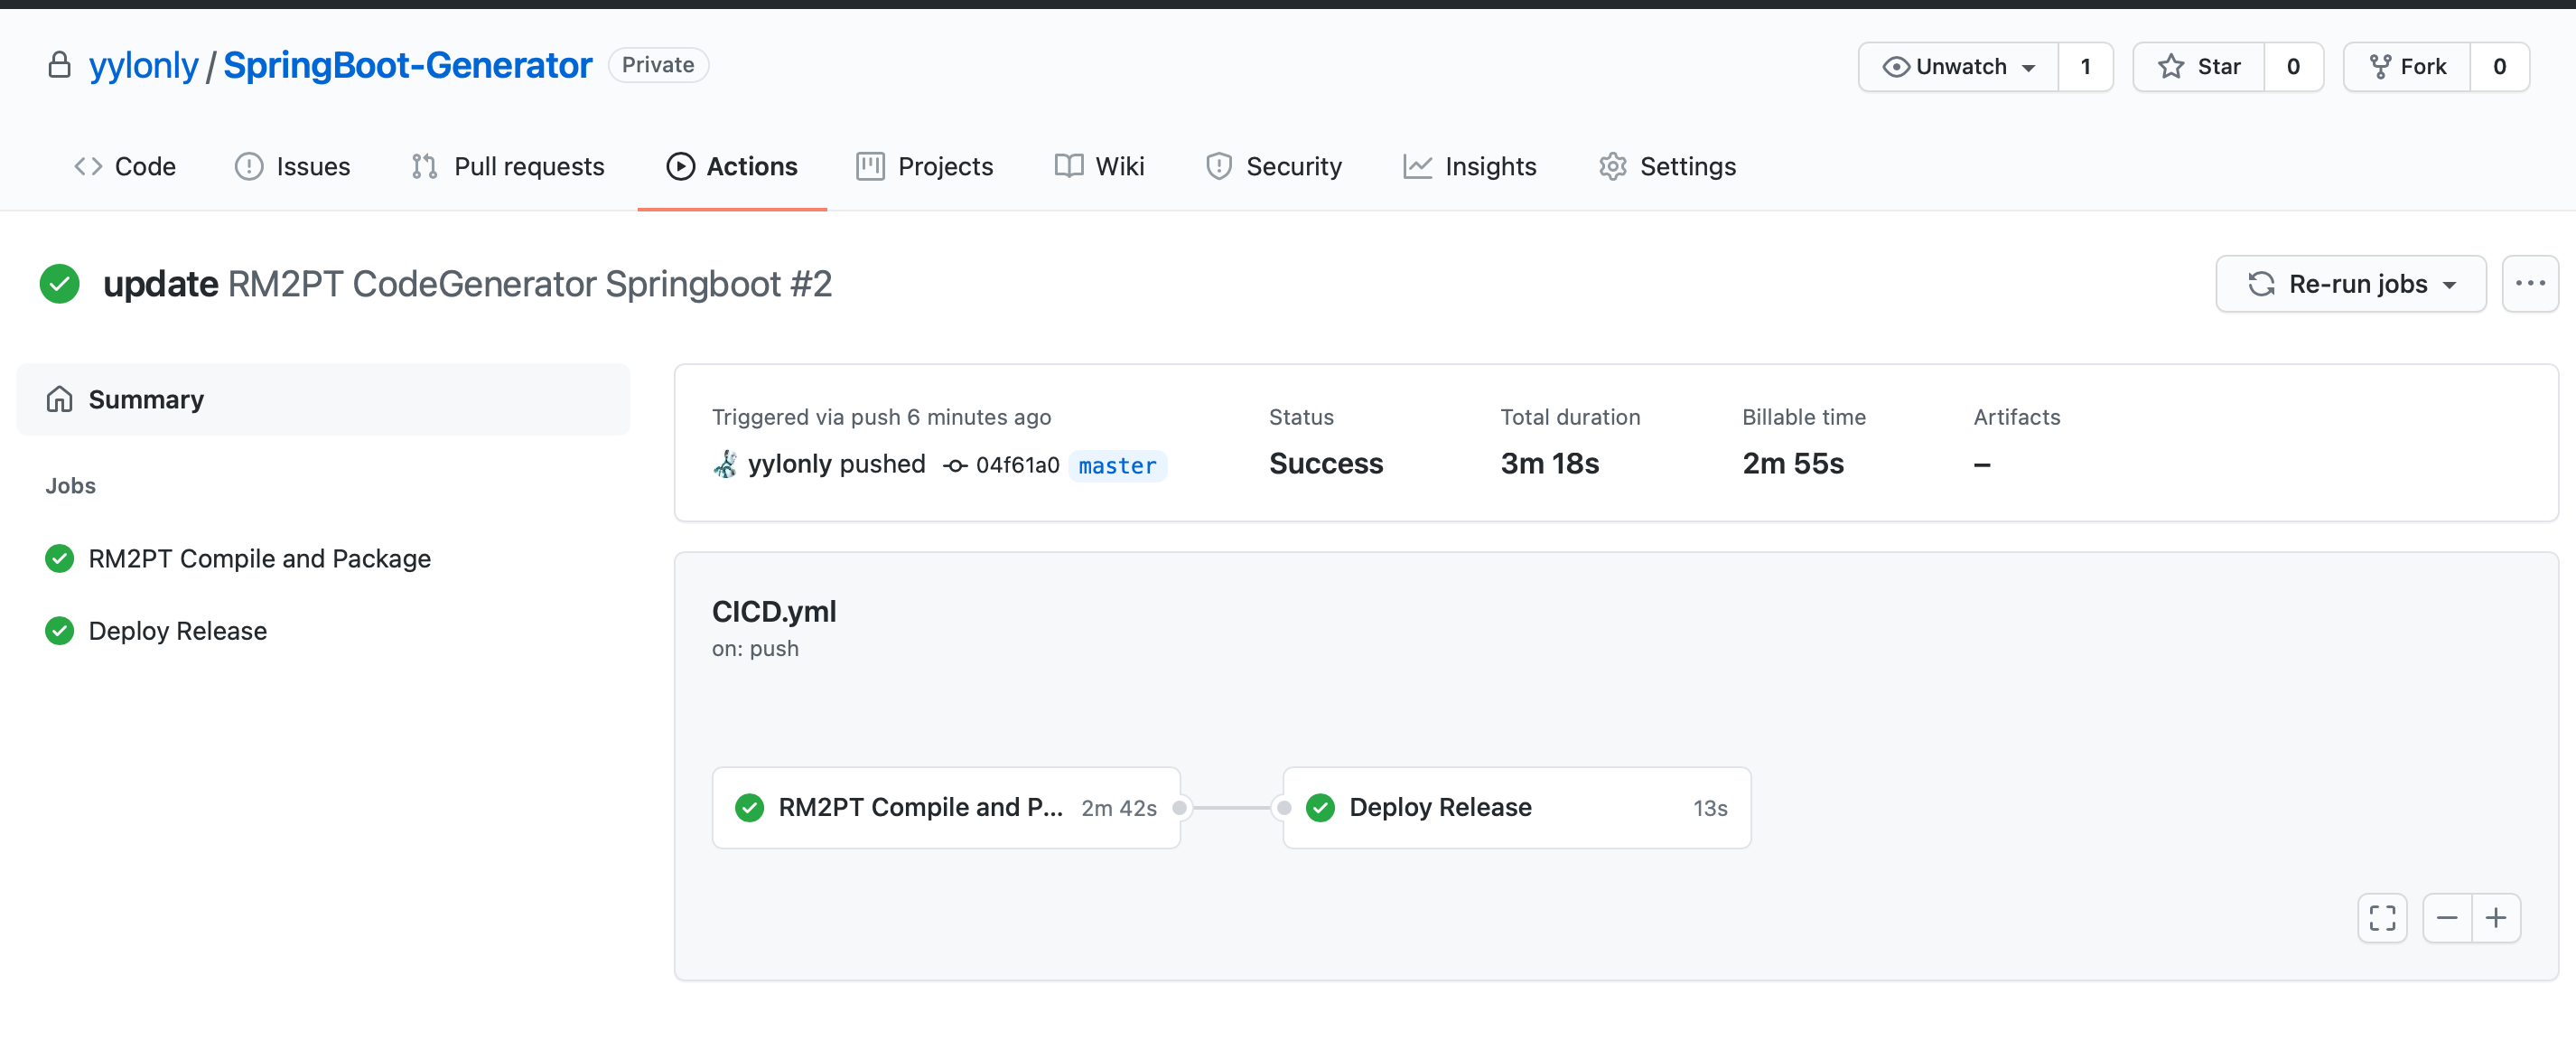
Task: Click the Re-run refresh arrows icon
Action: click(x=2261, y=284)
